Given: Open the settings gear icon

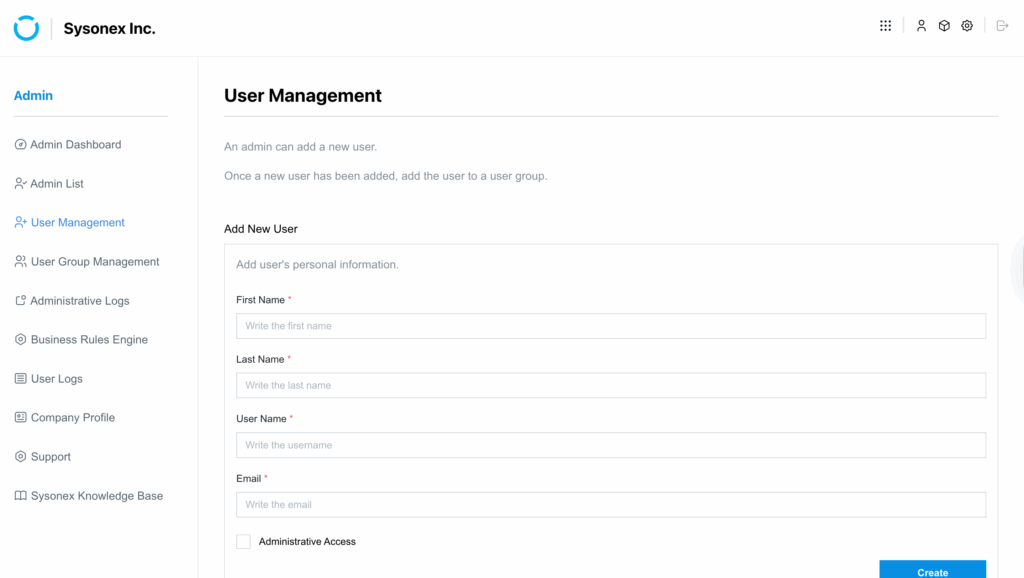Looking at the screenshot, I should tap(967, 26).
